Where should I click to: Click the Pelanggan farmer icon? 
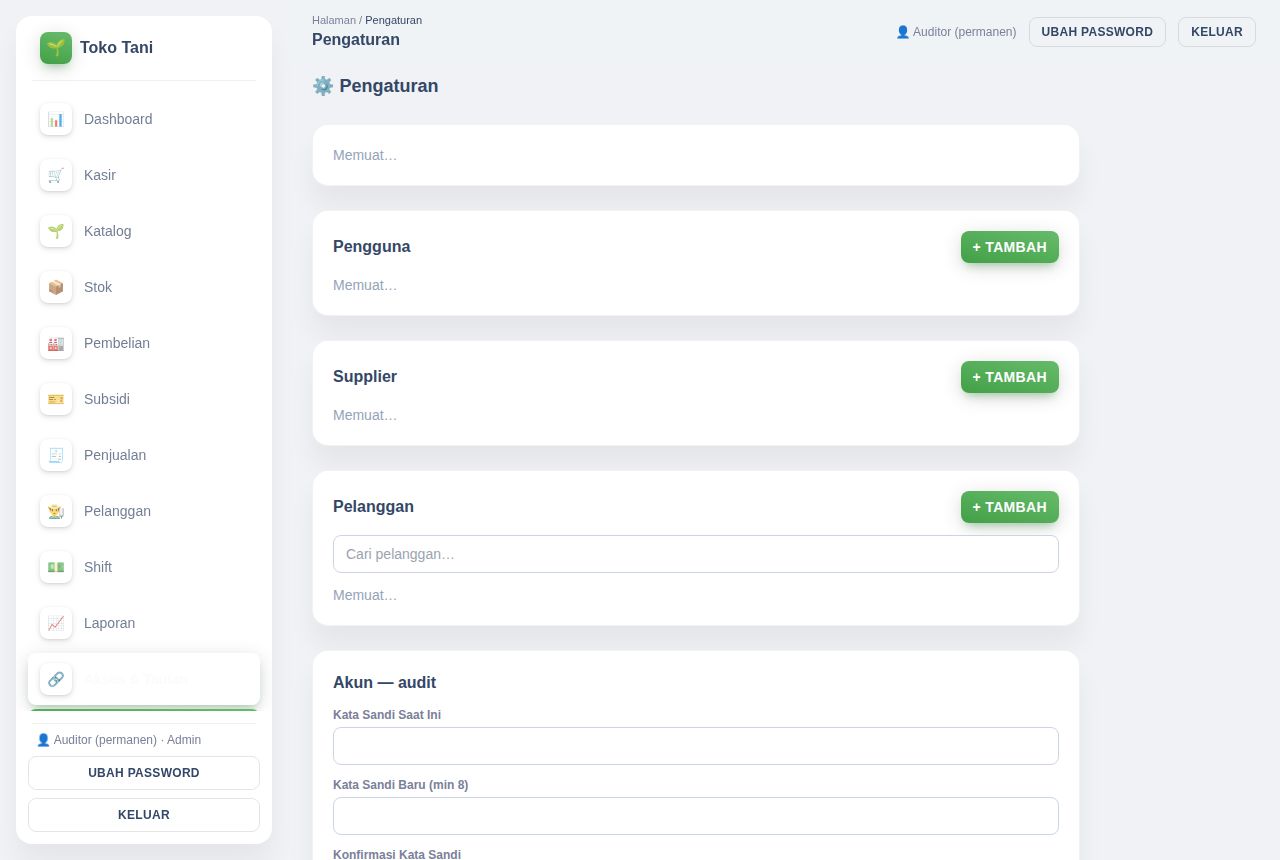tap(56, 511)
